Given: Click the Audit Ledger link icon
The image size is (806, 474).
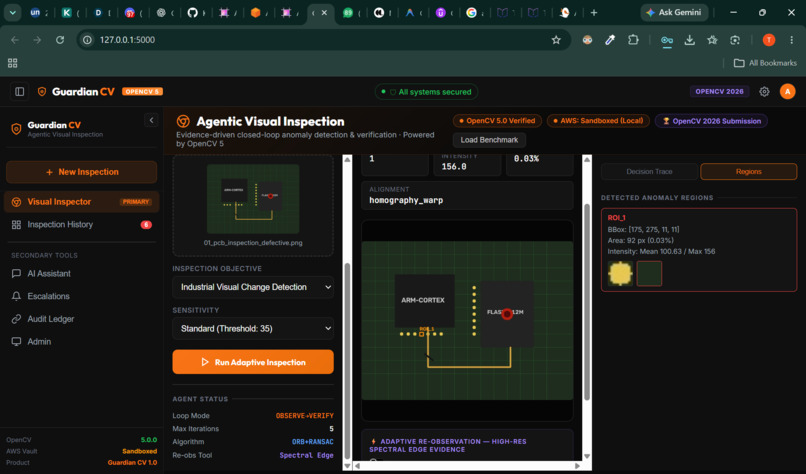Looking at the screenshot, I should coord(16,319).
